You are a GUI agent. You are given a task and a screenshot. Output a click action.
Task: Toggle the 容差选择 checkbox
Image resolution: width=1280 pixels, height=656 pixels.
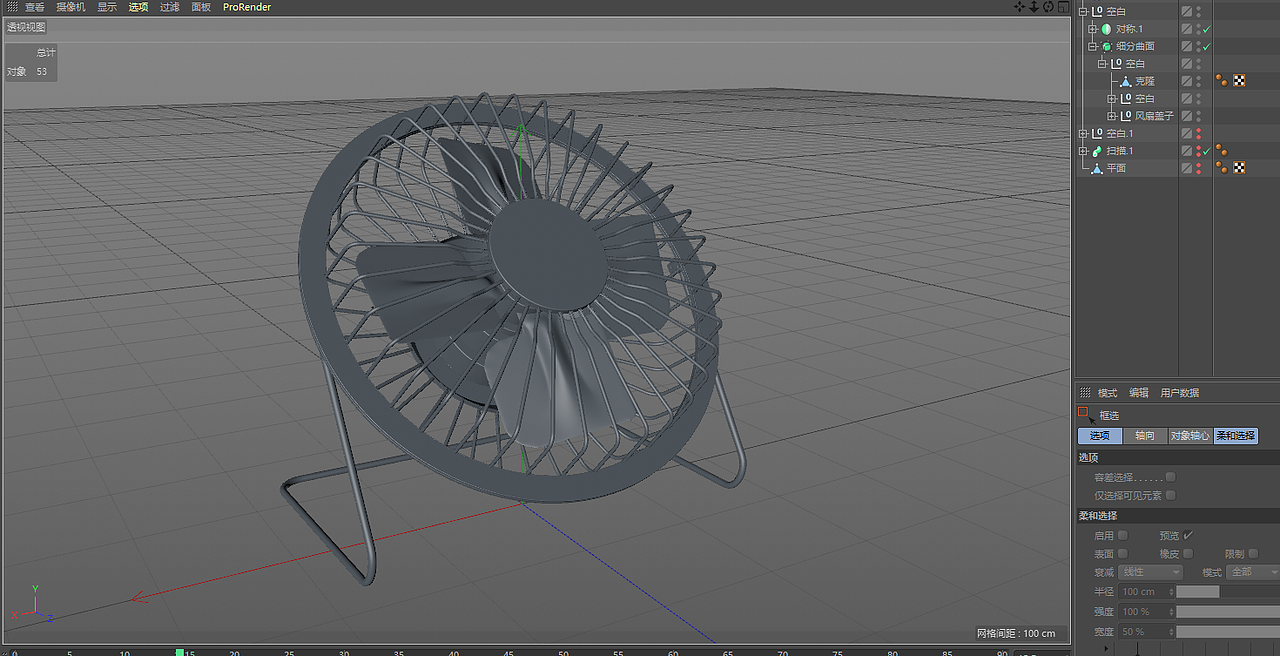1171,477
